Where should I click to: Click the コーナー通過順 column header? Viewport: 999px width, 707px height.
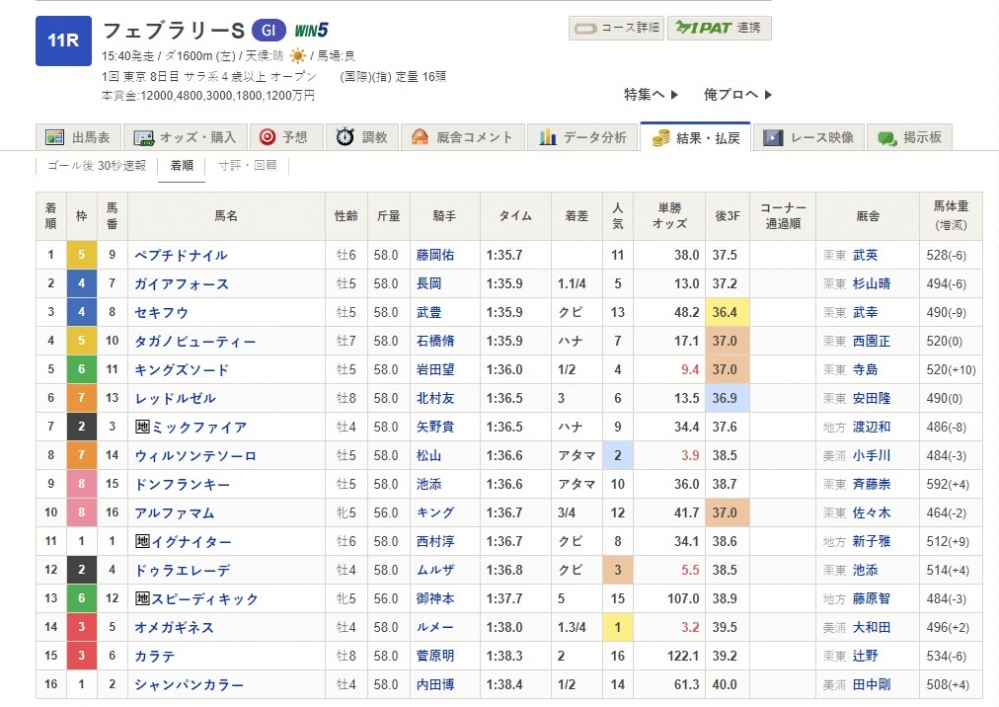point(783,216)
